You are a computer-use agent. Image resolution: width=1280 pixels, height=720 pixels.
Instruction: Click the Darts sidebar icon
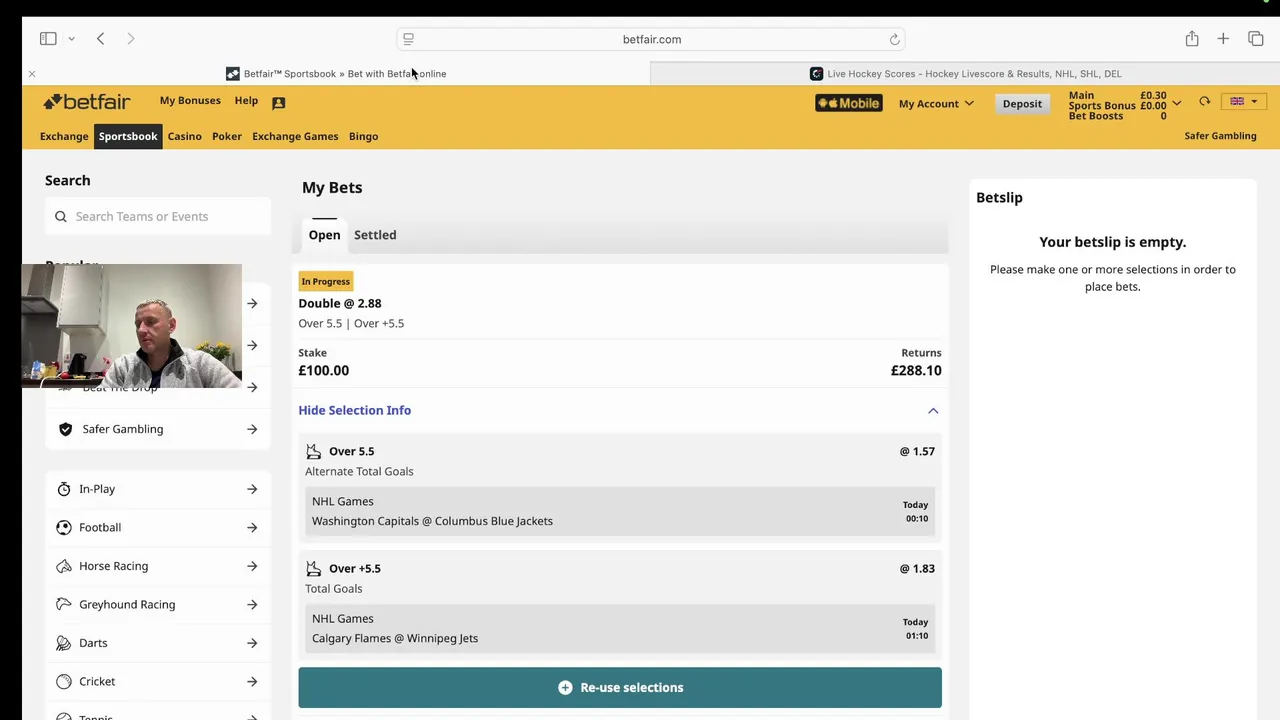(64, 643)
